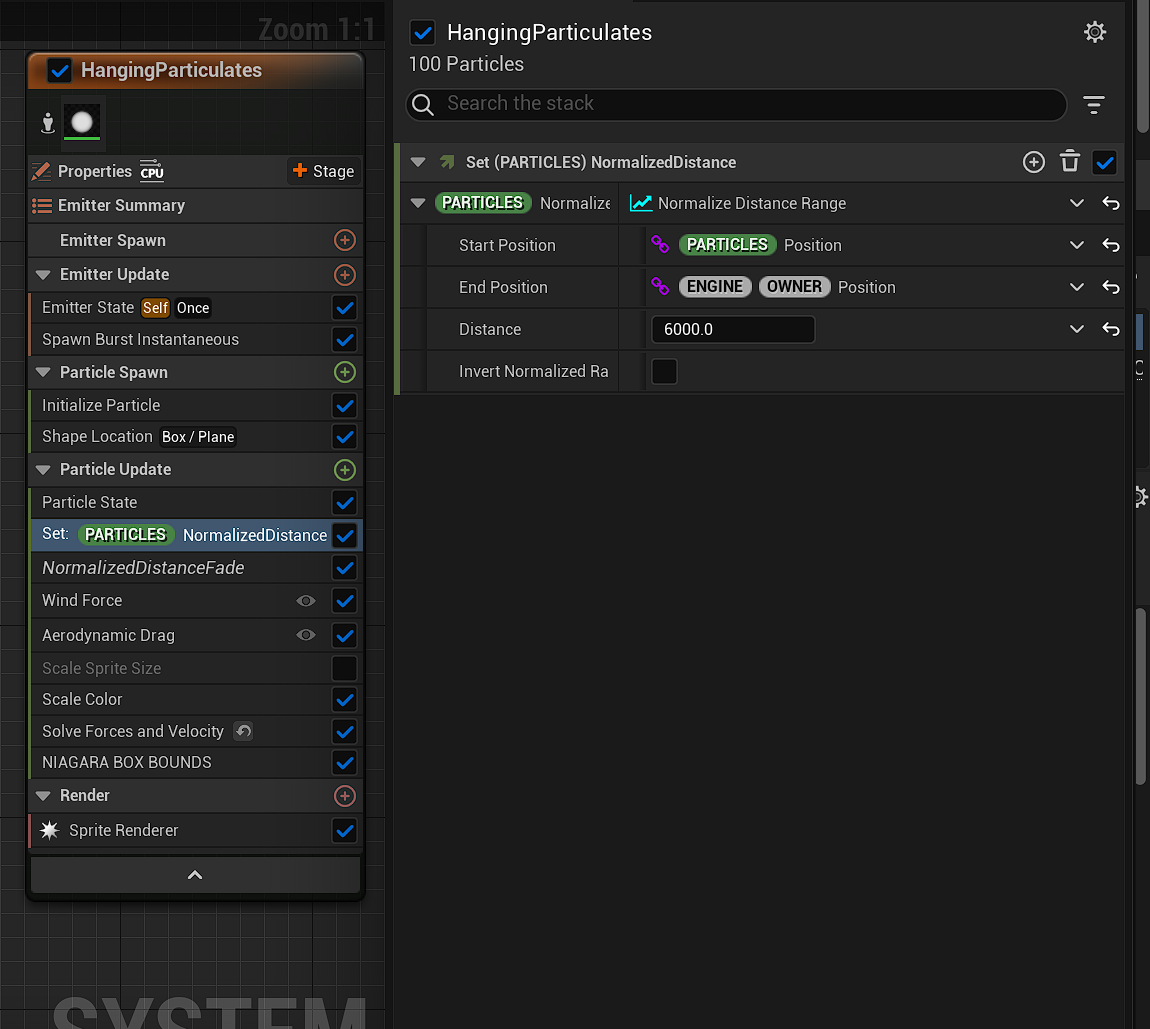This screenshot has height=1029, width=1150.
Task: Disable the Shape Location module
Action: pos(345,436)
